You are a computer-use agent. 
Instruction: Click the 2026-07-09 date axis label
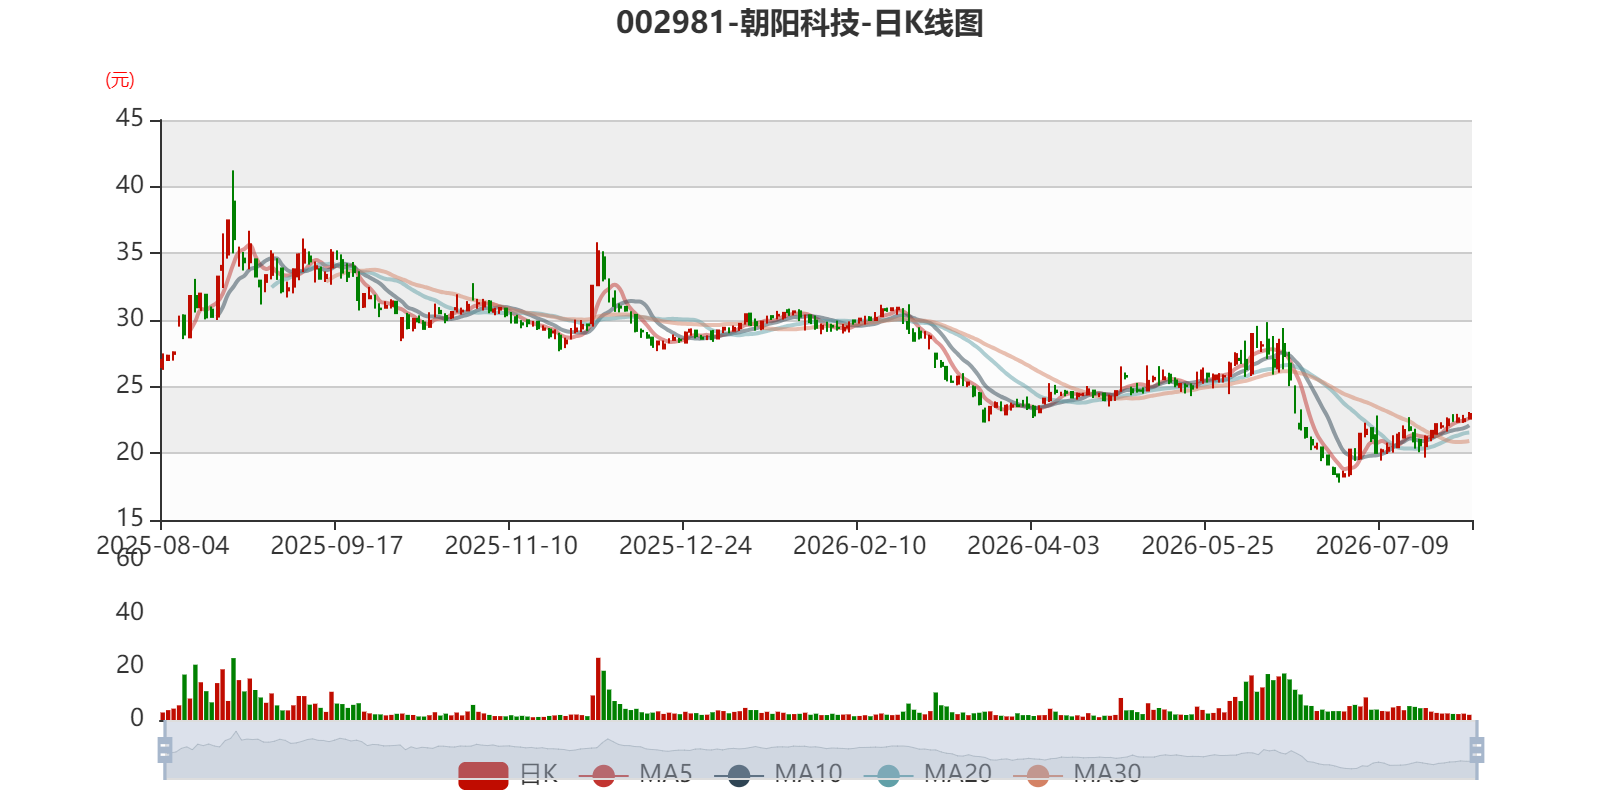click(1382, 546)
